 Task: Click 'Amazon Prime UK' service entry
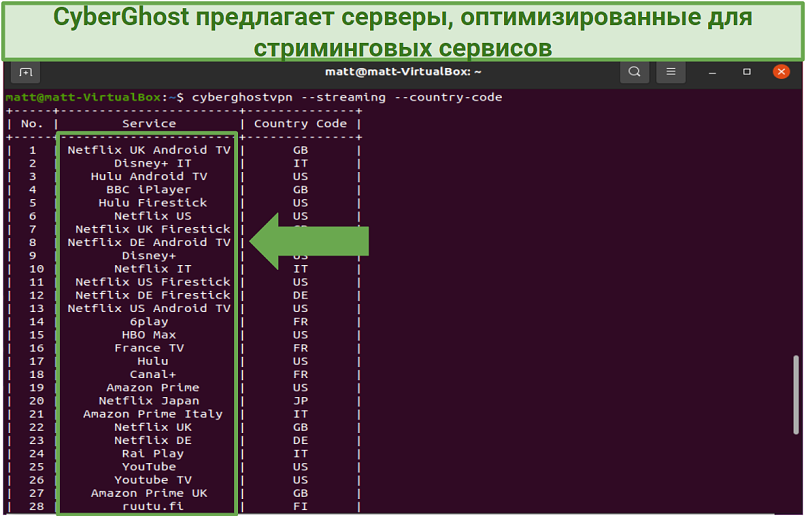point(149,493)
